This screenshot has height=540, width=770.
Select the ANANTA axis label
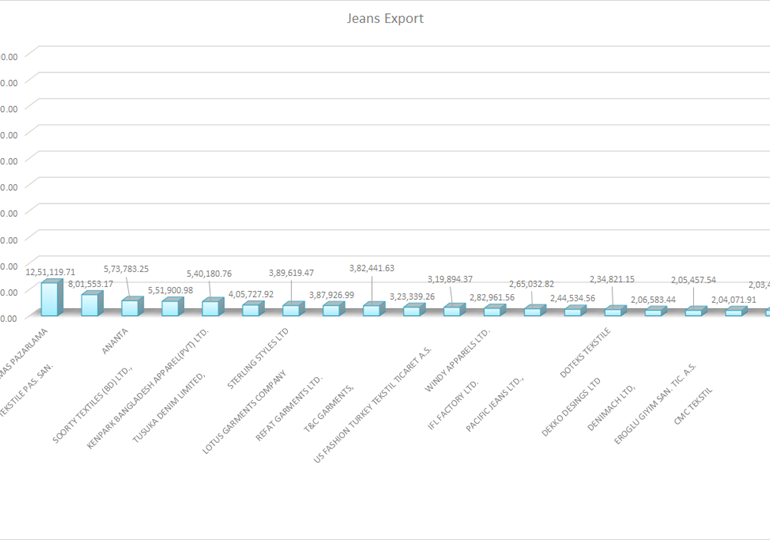(x=114, y=341)
